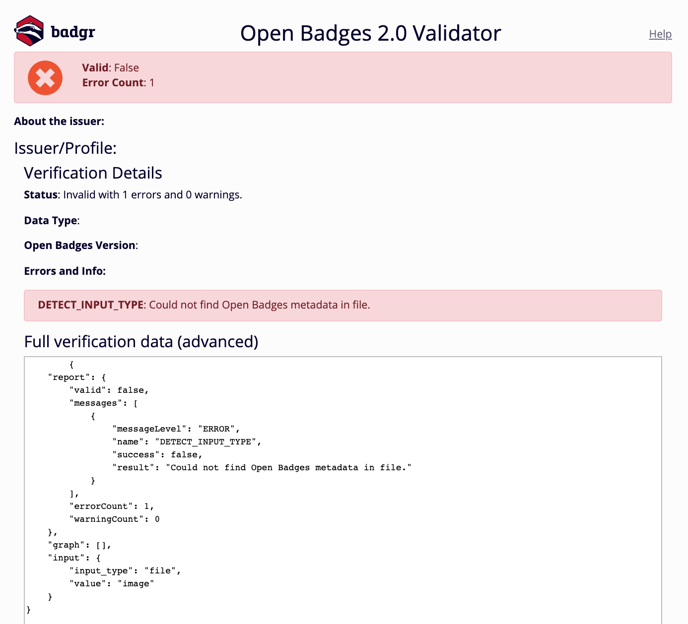
Task: Click the 'Data Type:' label
Action: (52, 220)
